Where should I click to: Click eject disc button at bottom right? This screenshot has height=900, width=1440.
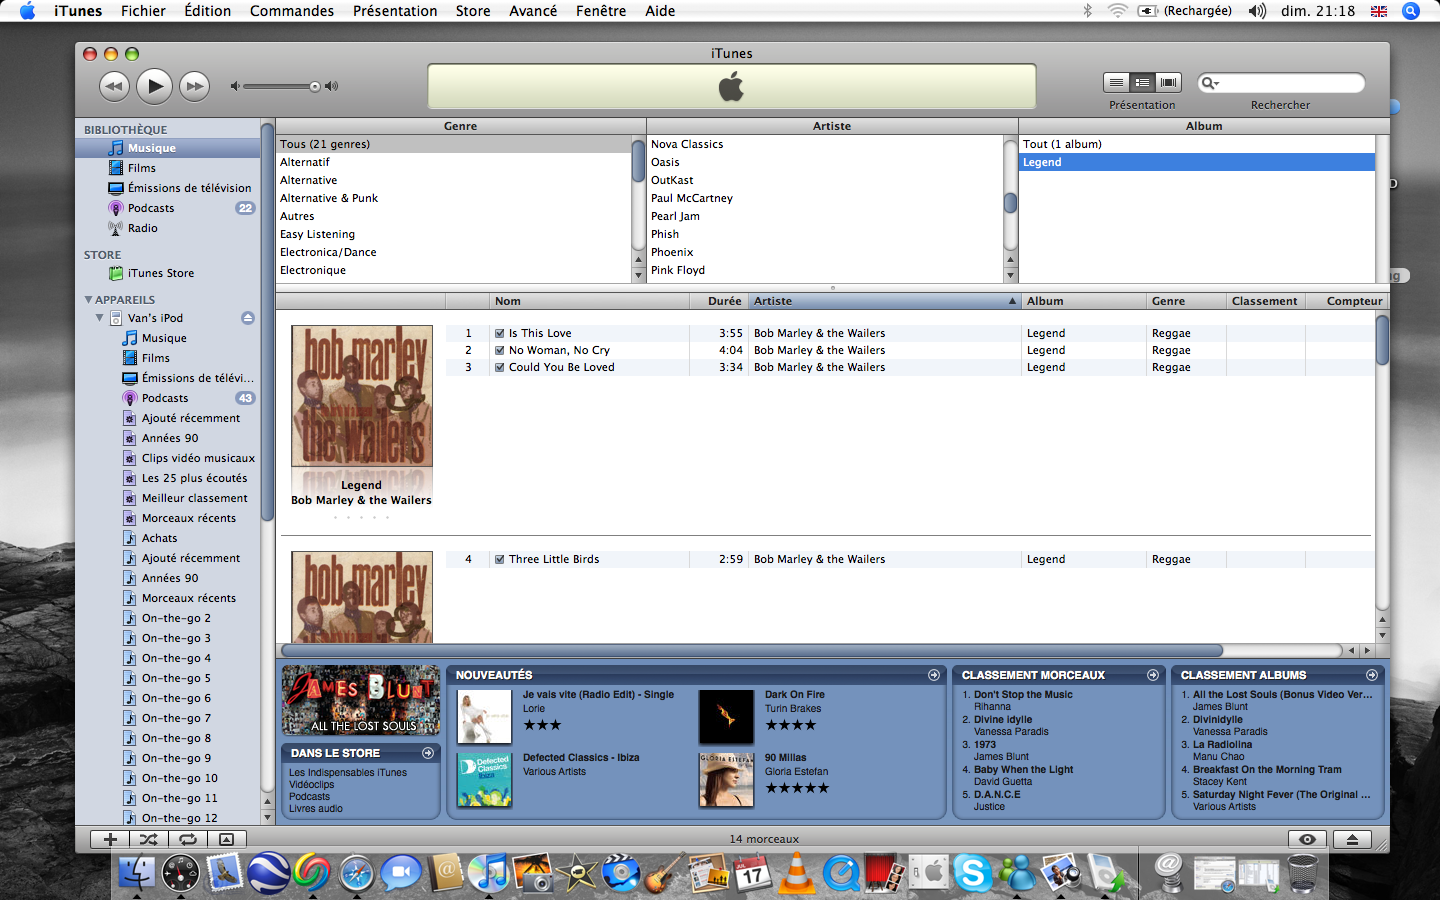click(x=1352, y=839)
